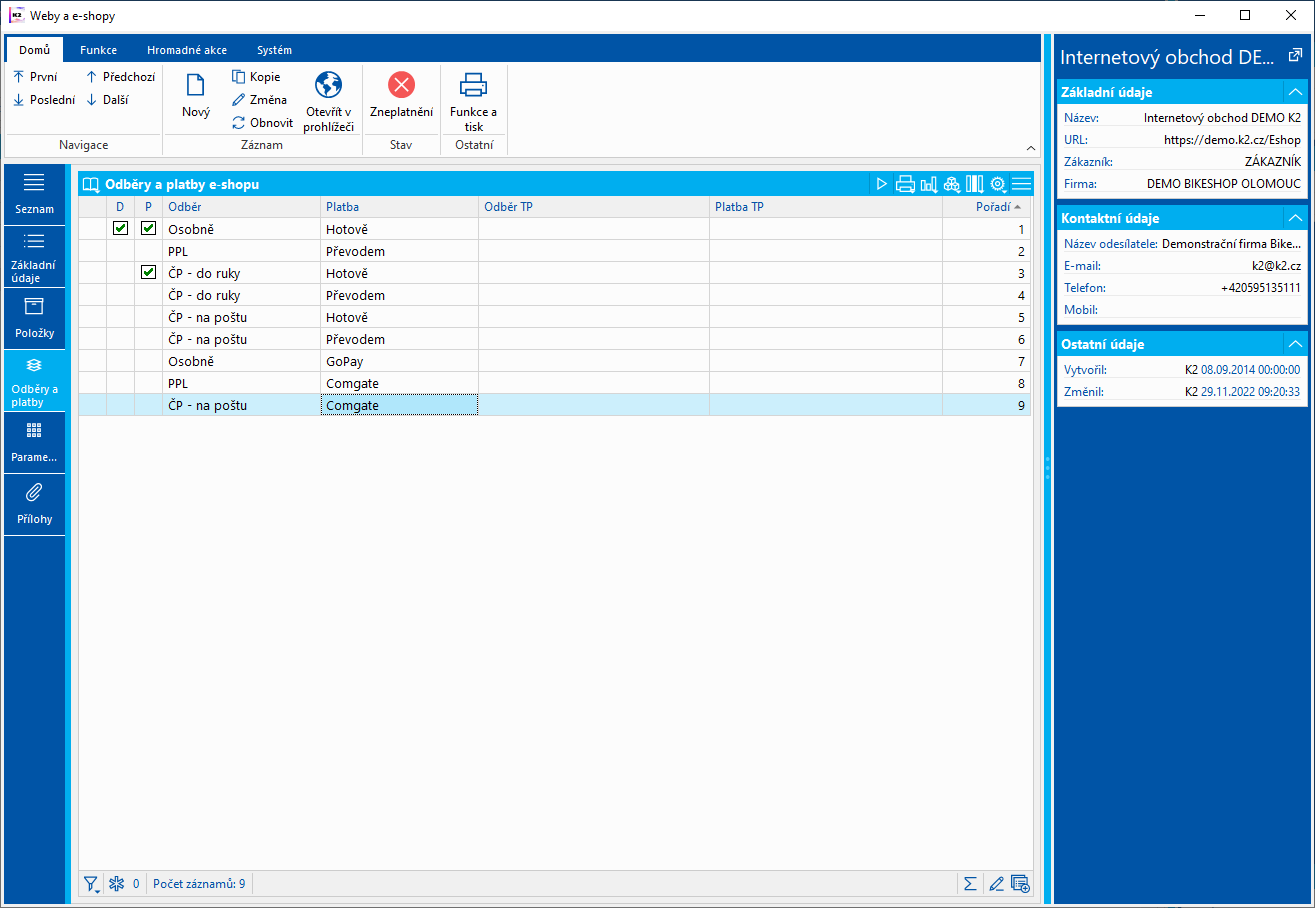1315x908 pixels.
Task: Collapse the Základní údaje section
Action: click(1295, 92)
